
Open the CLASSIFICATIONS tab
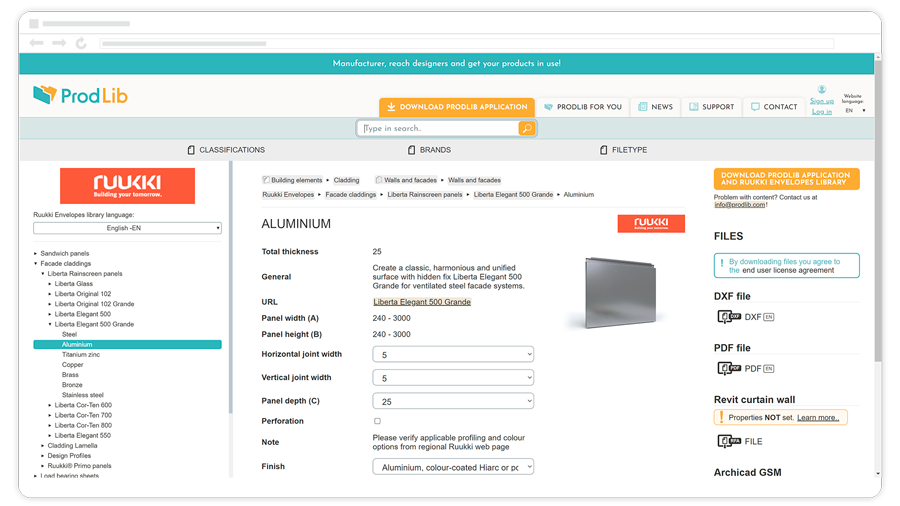tap(226, 150)
